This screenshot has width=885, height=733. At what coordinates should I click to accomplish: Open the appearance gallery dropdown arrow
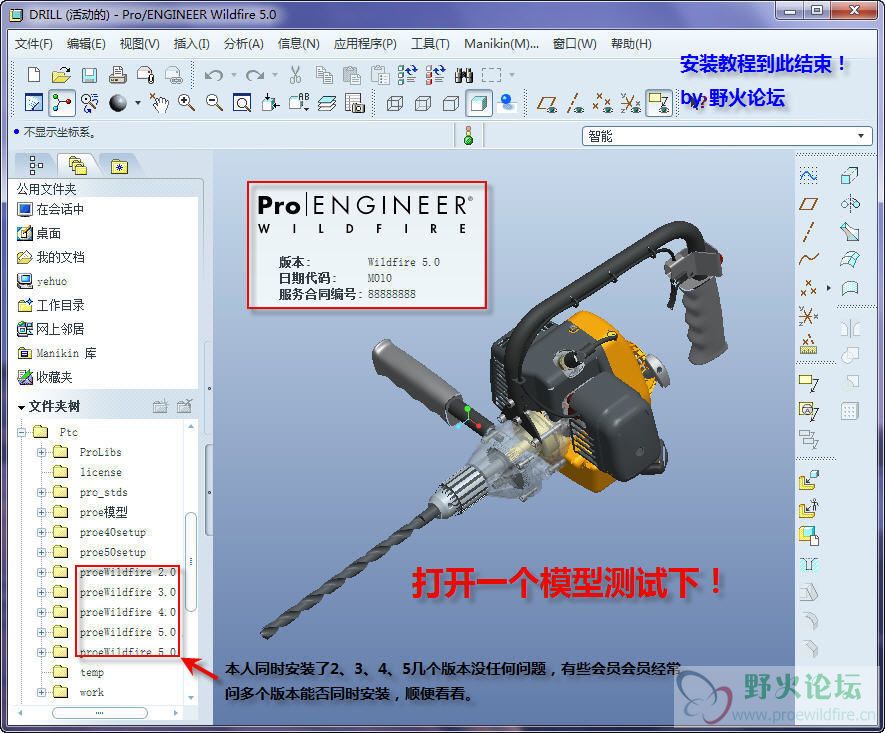137,103
